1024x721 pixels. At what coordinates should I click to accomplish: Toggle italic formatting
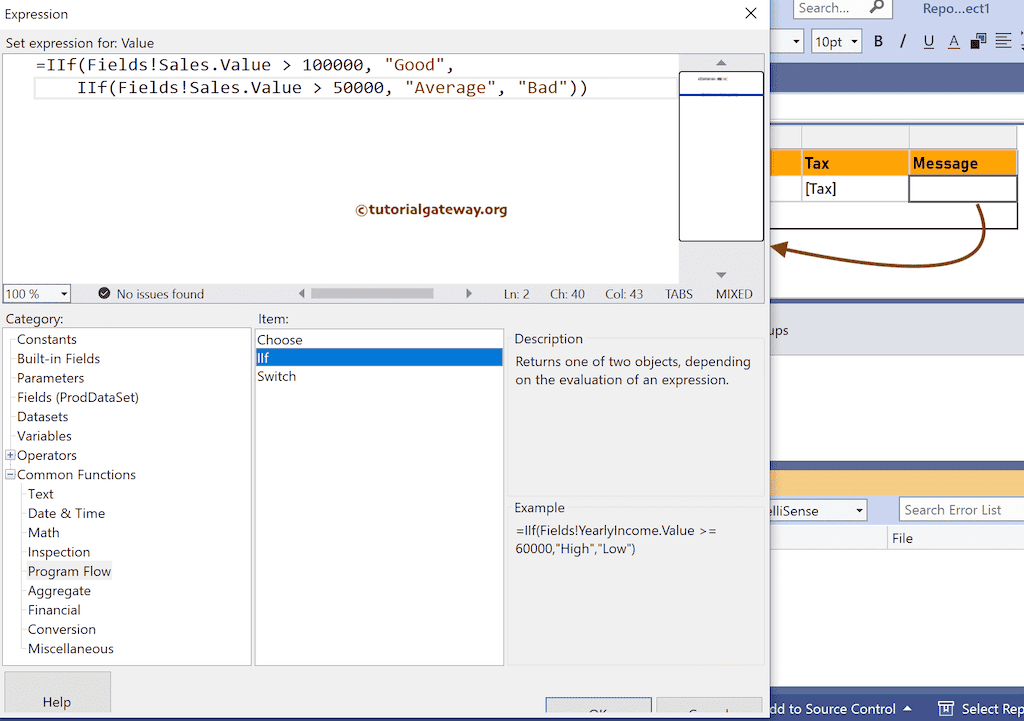[x=903, y=41]
